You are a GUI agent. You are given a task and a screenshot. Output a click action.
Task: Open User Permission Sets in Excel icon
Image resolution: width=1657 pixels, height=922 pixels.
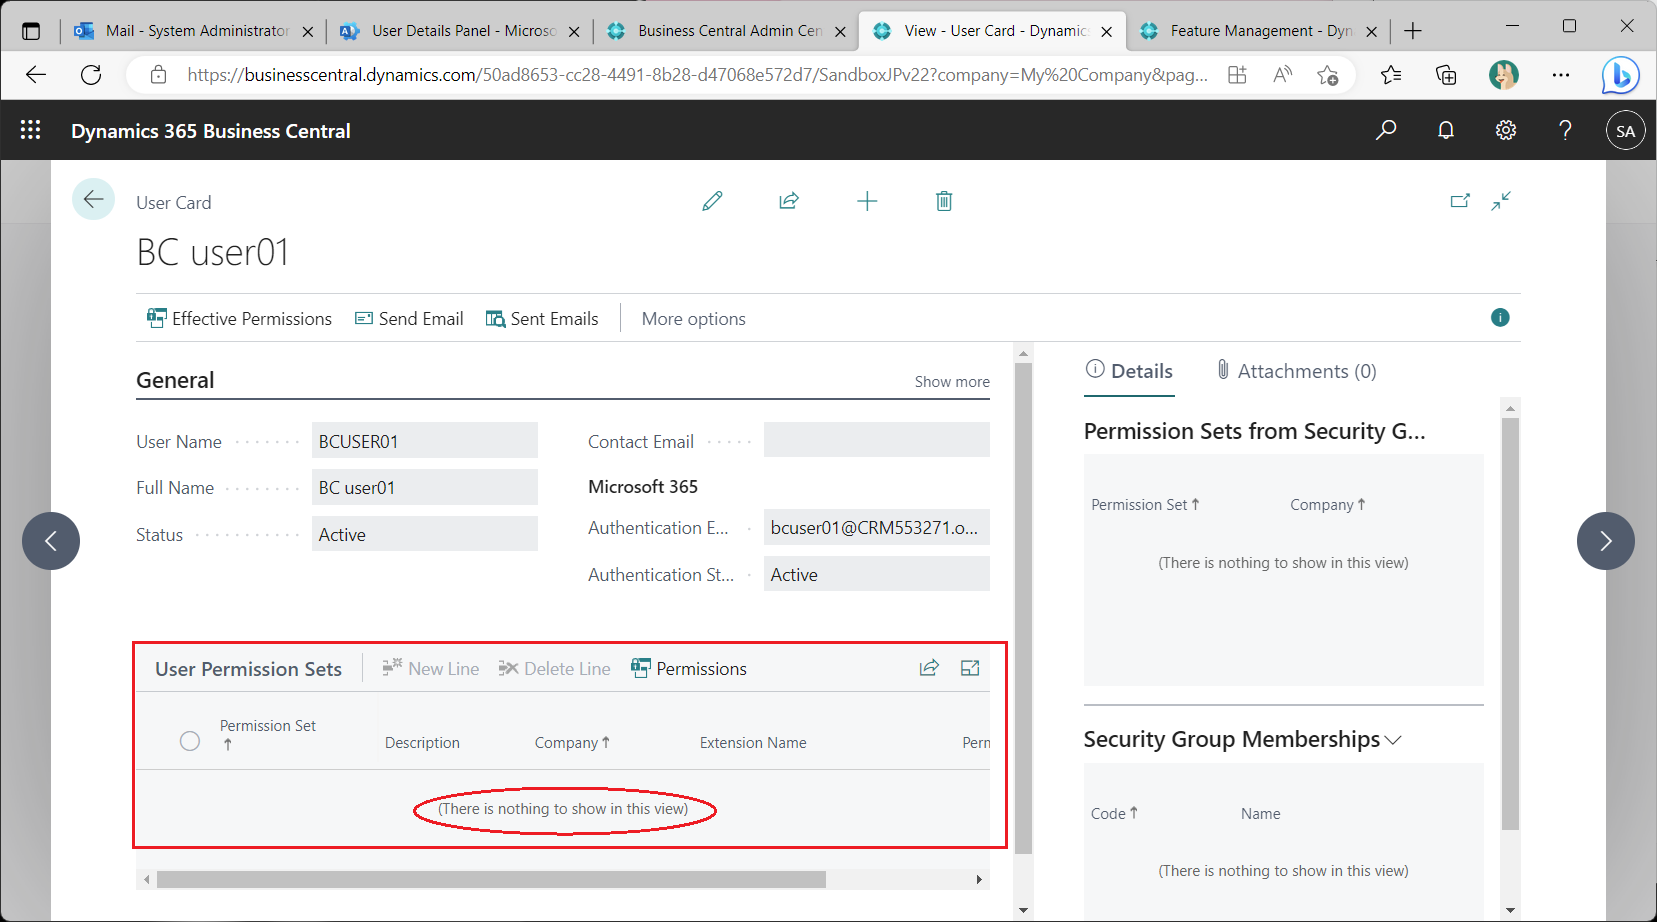(x=969, y=667)
